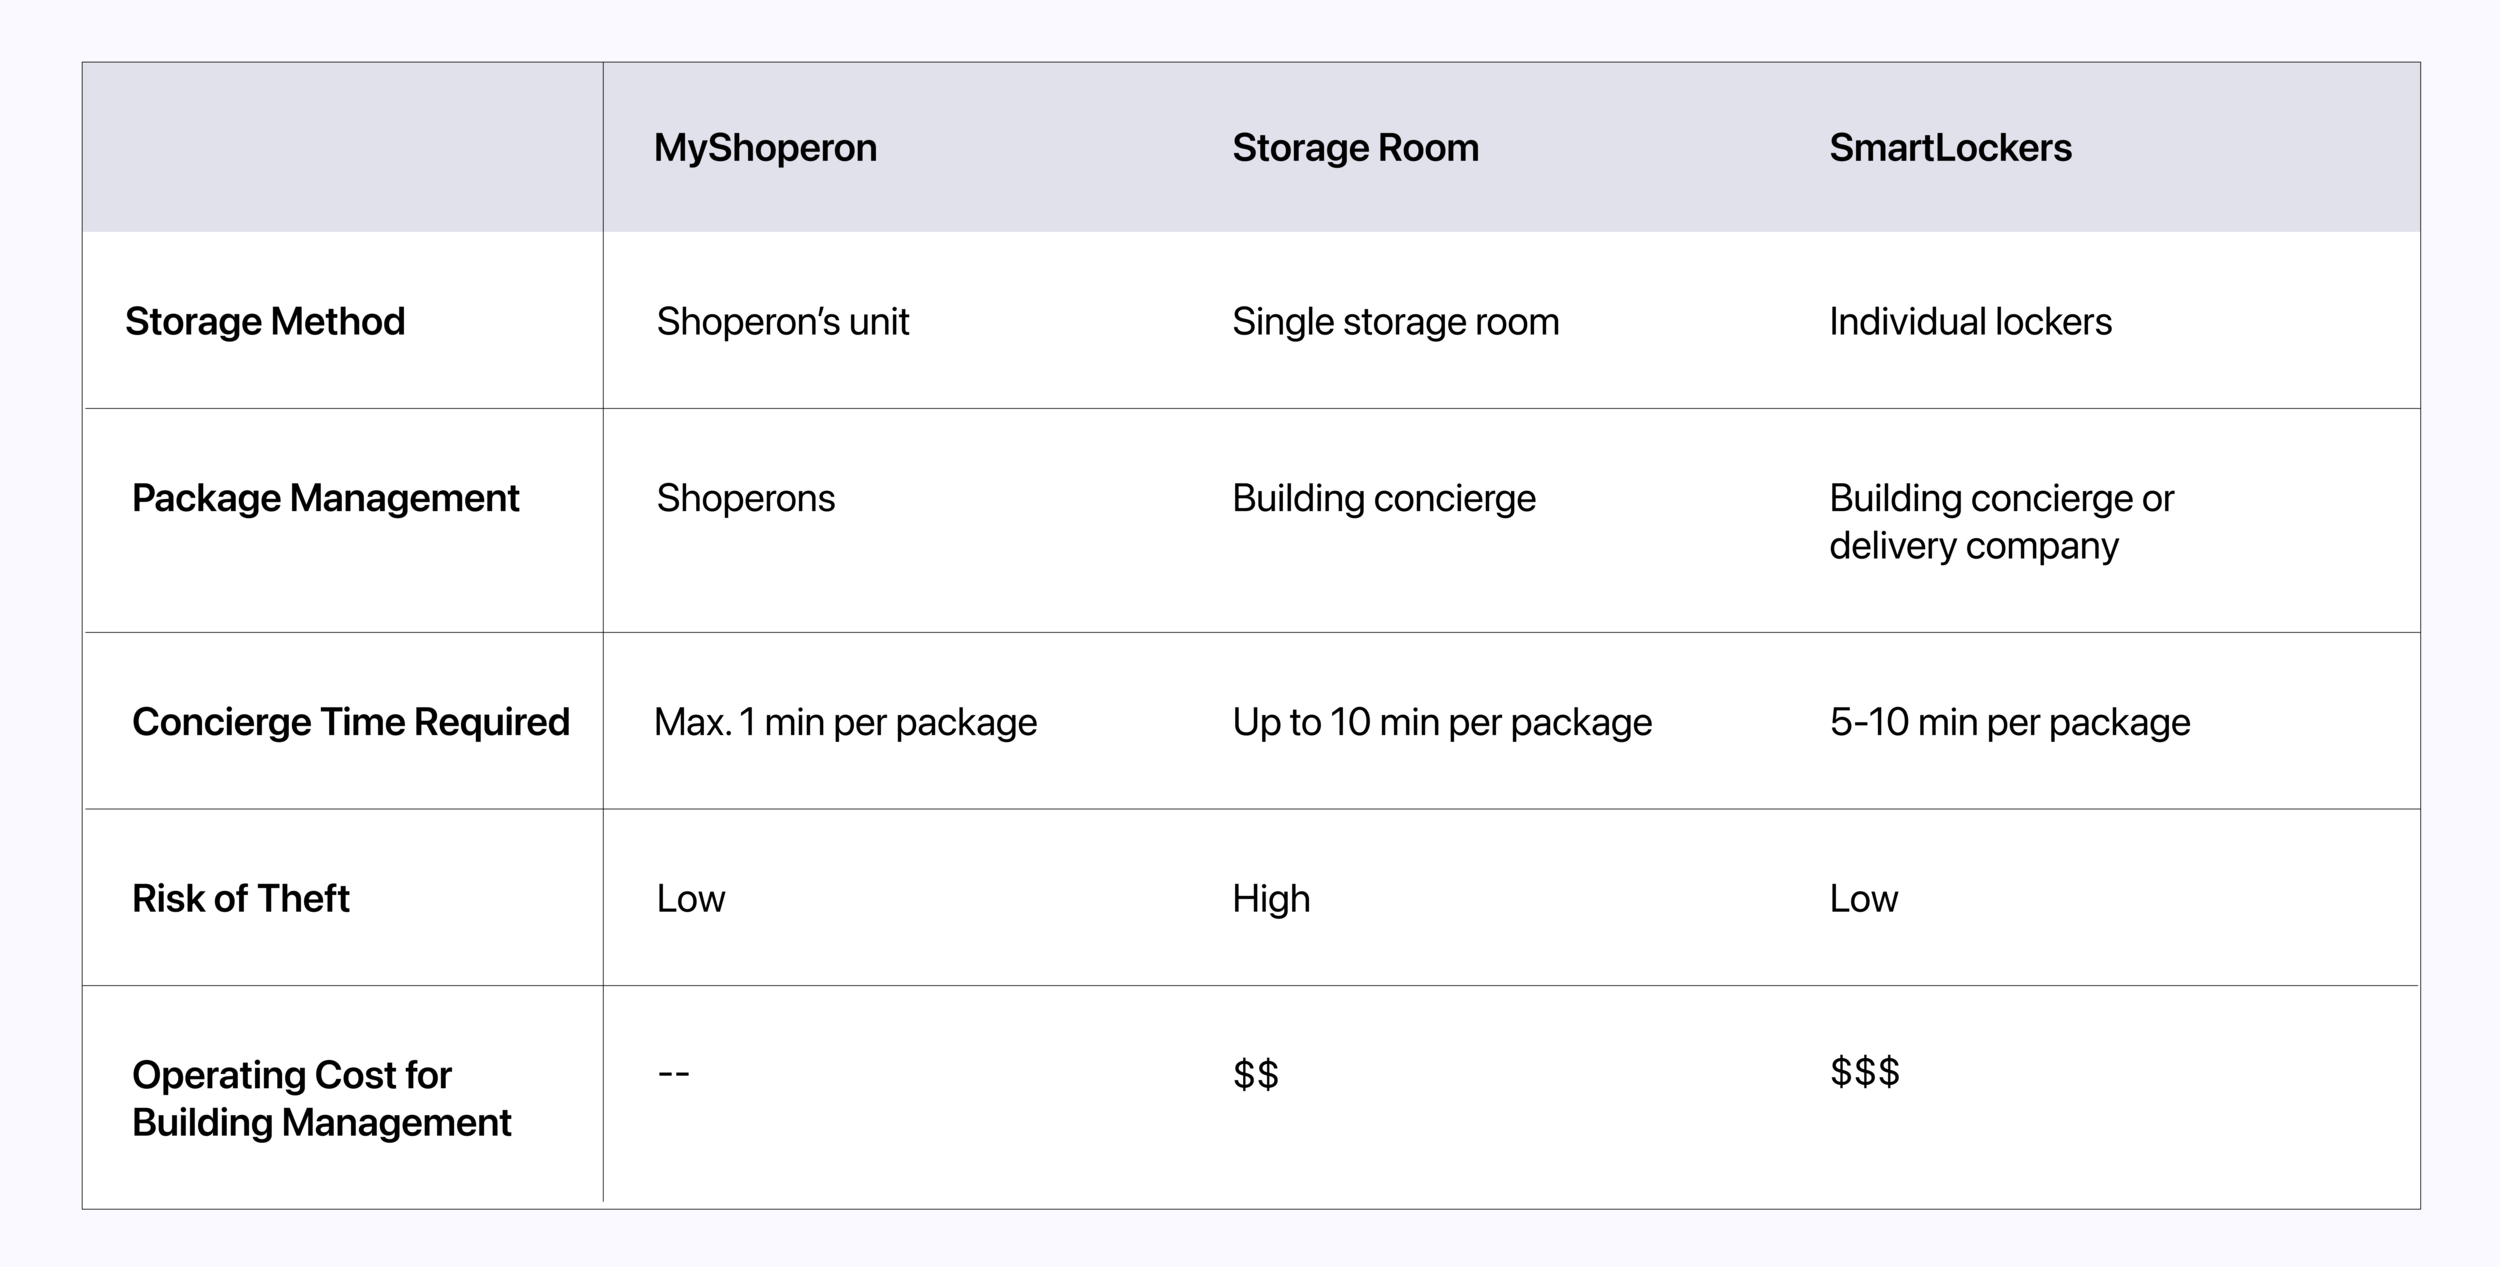Click the $$$ operating cost cell
The height and width of the screenshot is (1267, 2500).
[x=1864, y=1072]
